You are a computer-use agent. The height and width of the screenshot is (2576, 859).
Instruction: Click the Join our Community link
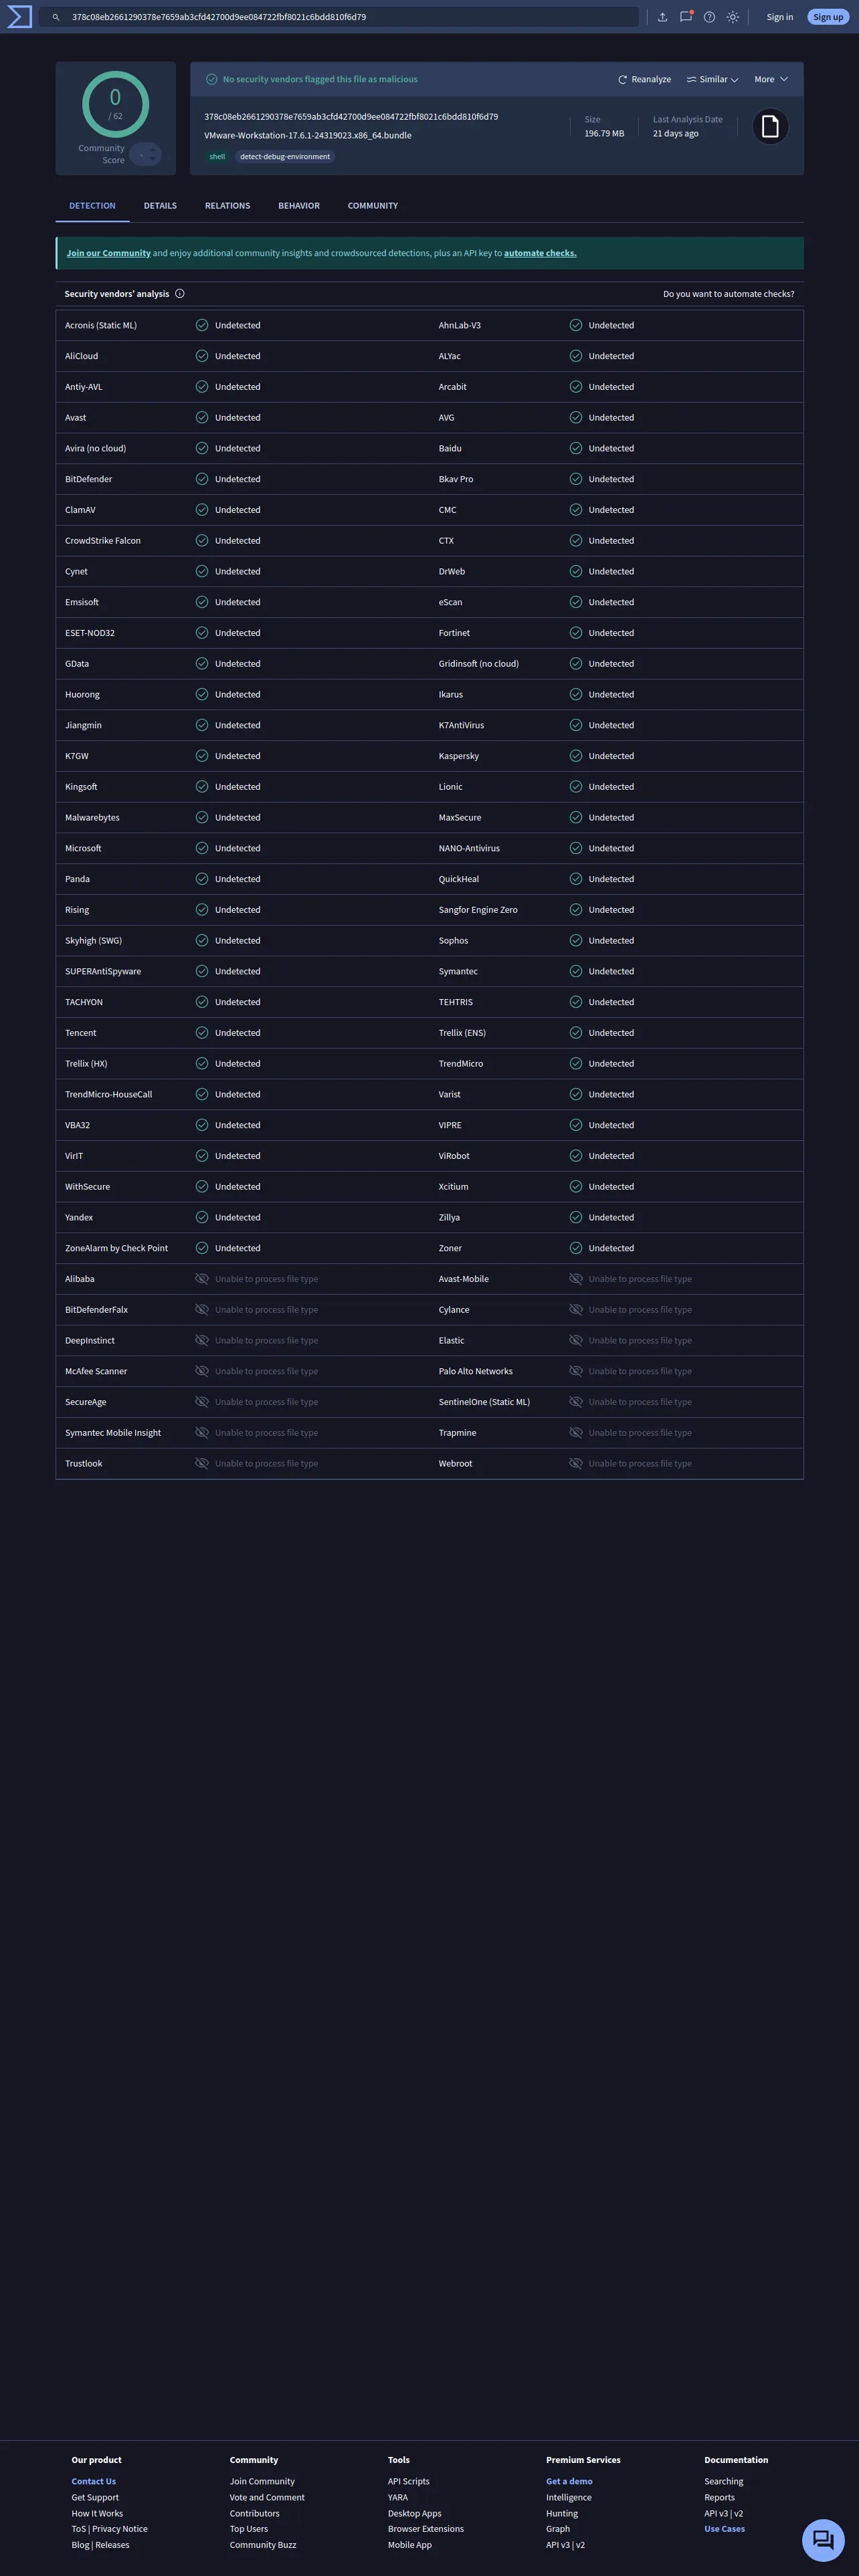coord(109,253)
